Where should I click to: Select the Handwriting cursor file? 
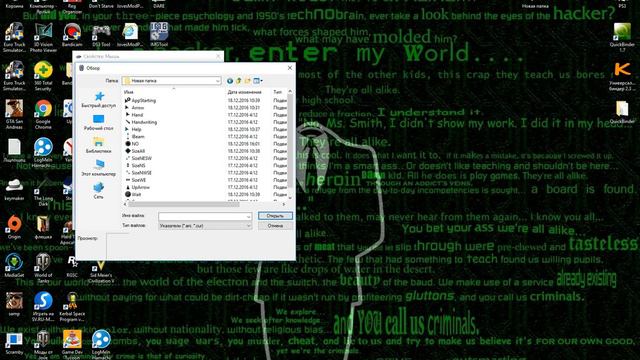point(141,122)
